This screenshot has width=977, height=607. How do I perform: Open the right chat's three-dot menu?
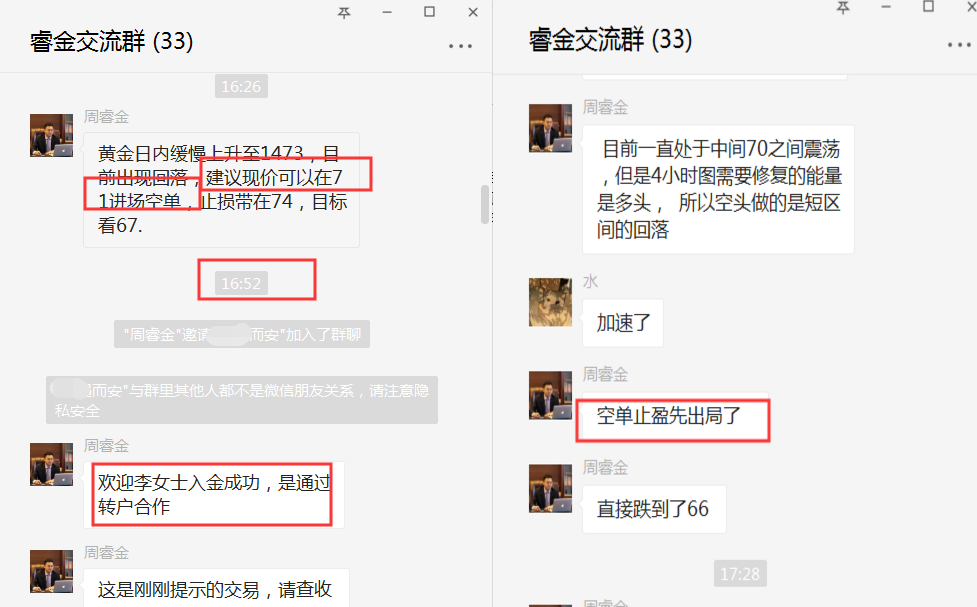pyautogui.click(x=960, y=45)
